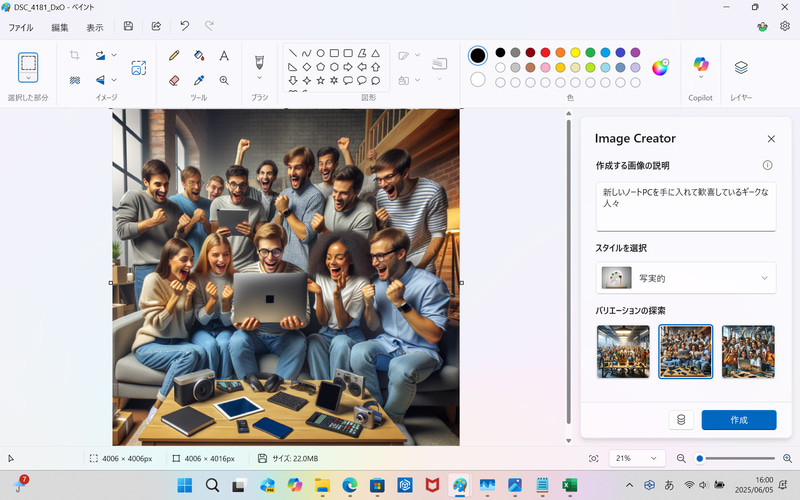Open Windows Start menu
Screen dimensions: 800x500
click(x=185, y=485)
